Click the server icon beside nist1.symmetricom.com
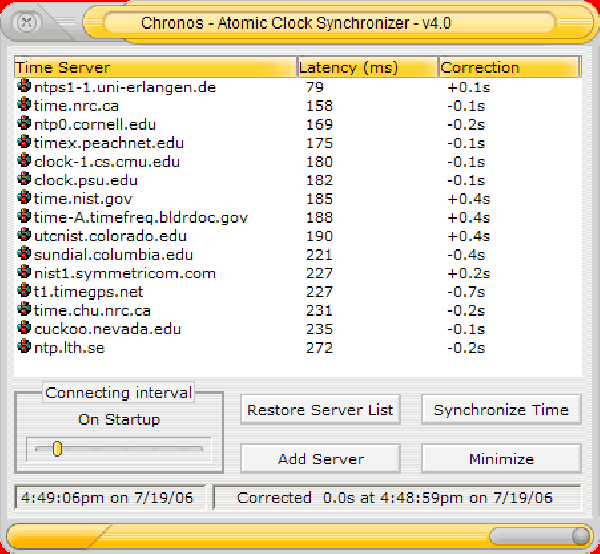The height and width of the screenshot is (554, 600). point(24,272)
